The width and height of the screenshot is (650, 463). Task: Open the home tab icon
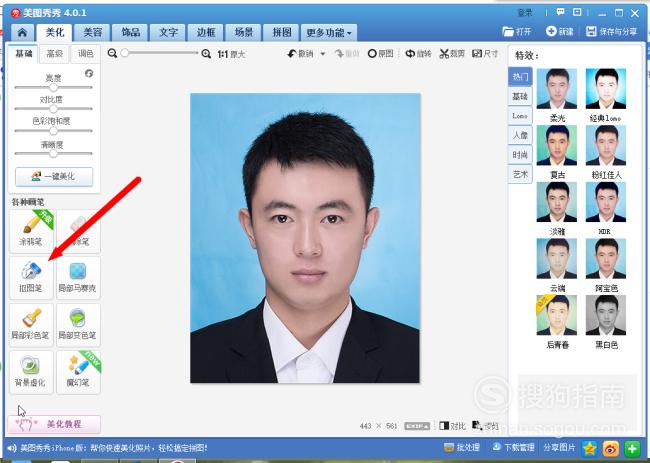(22, 32)
